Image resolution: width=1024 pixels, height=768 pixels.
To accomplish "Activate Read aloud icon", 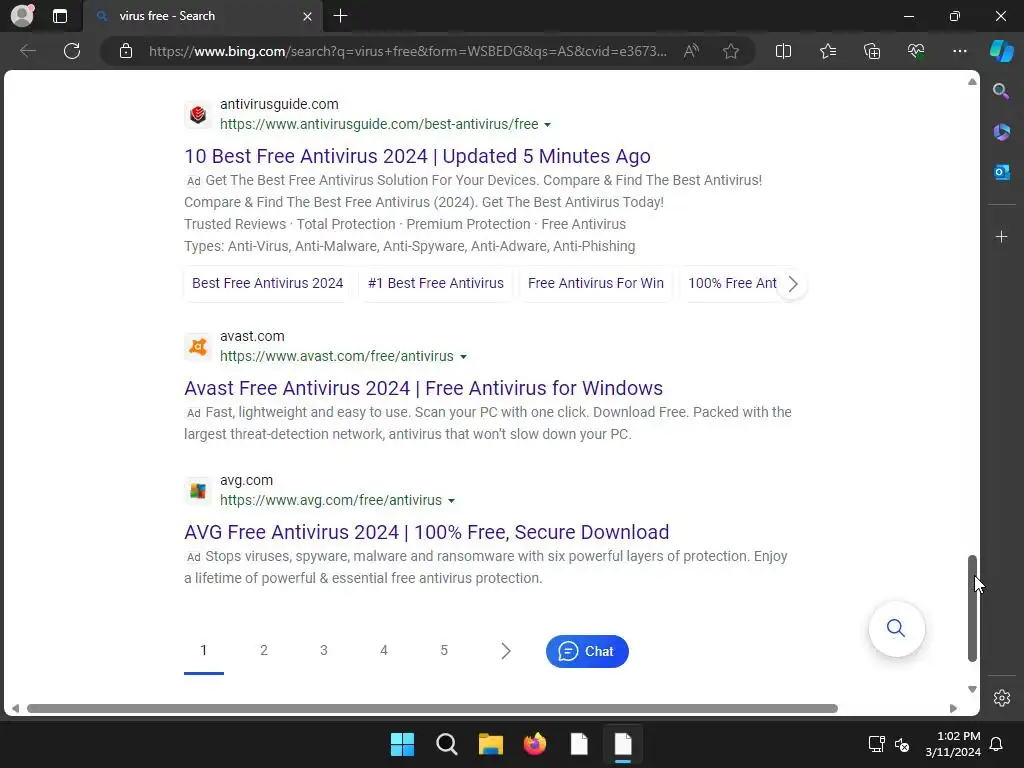I will 691,51.
